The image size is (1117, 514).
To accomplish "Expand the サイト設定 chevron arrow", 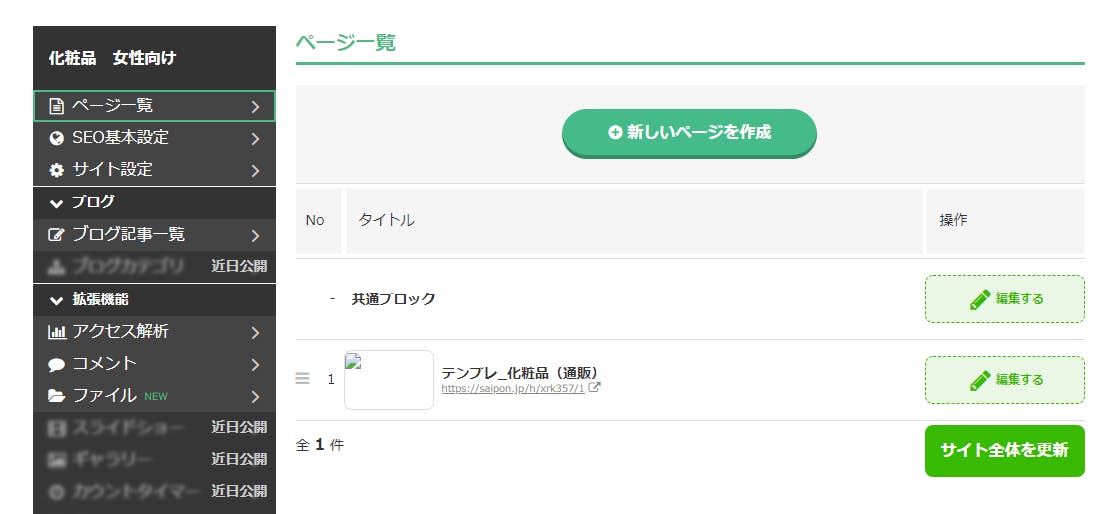I will [256, 170].
